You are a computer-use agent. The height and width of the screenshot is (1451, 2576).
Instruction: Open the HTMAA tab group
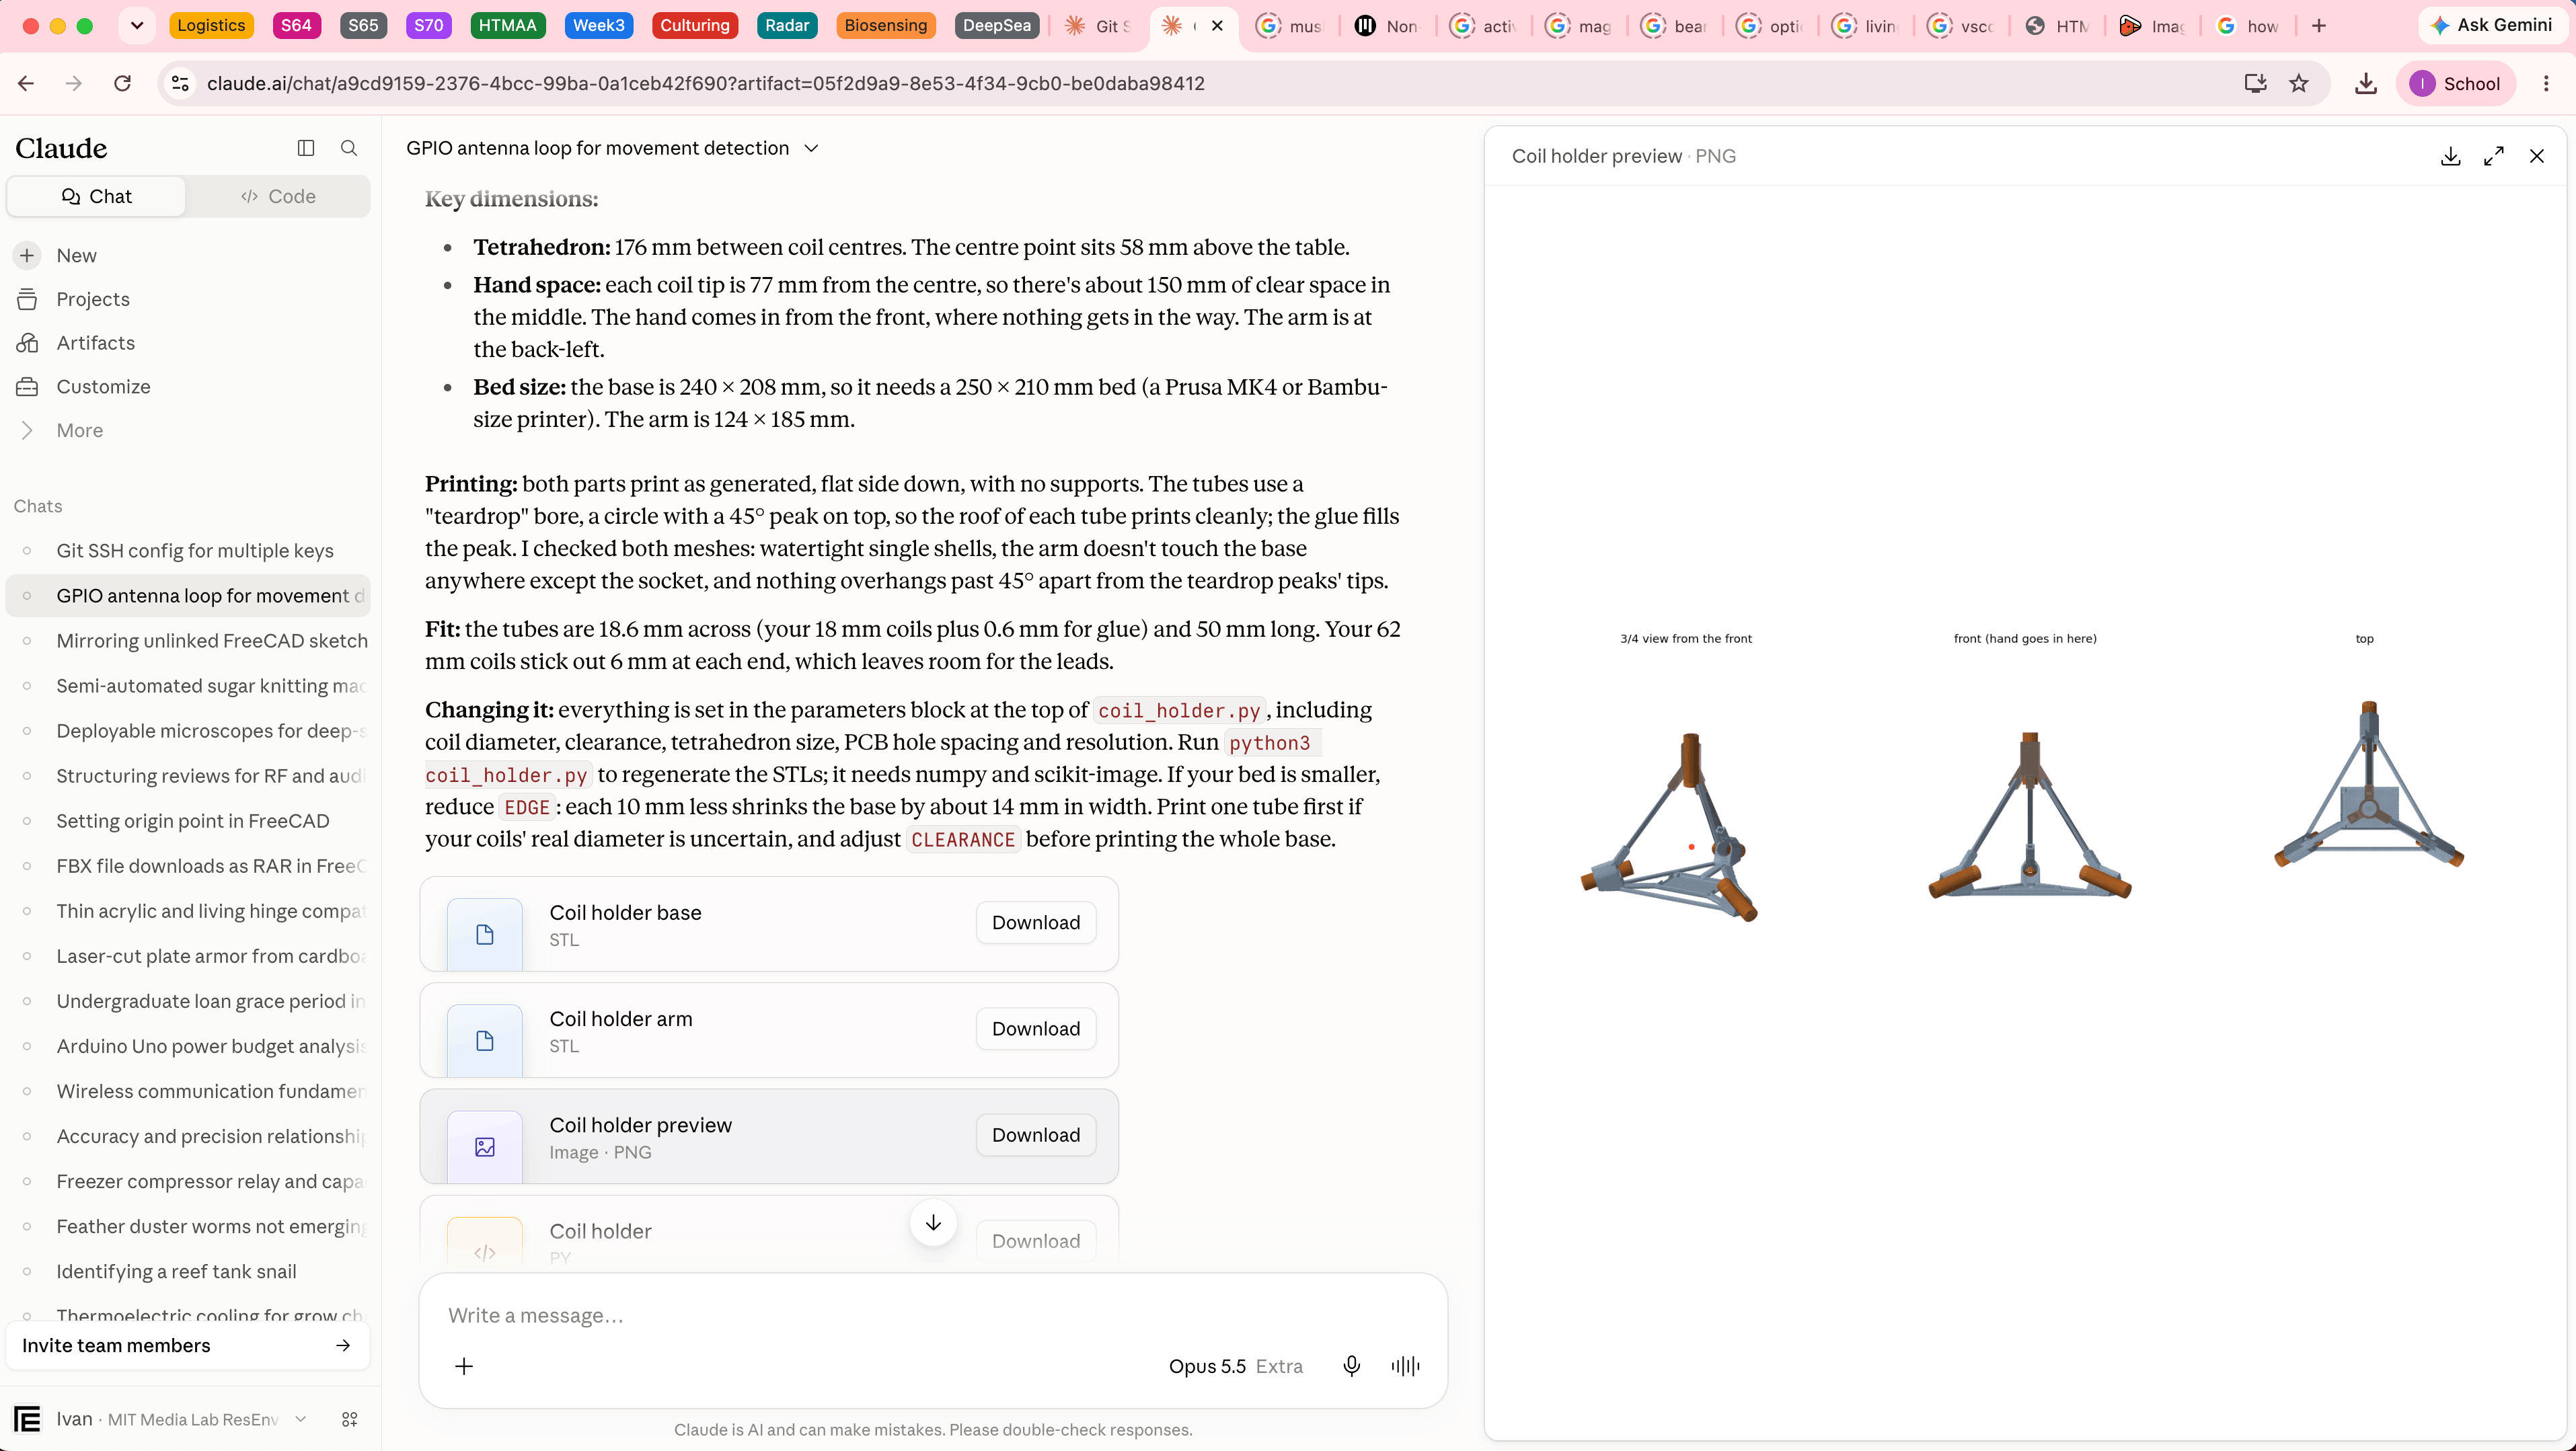507,26
